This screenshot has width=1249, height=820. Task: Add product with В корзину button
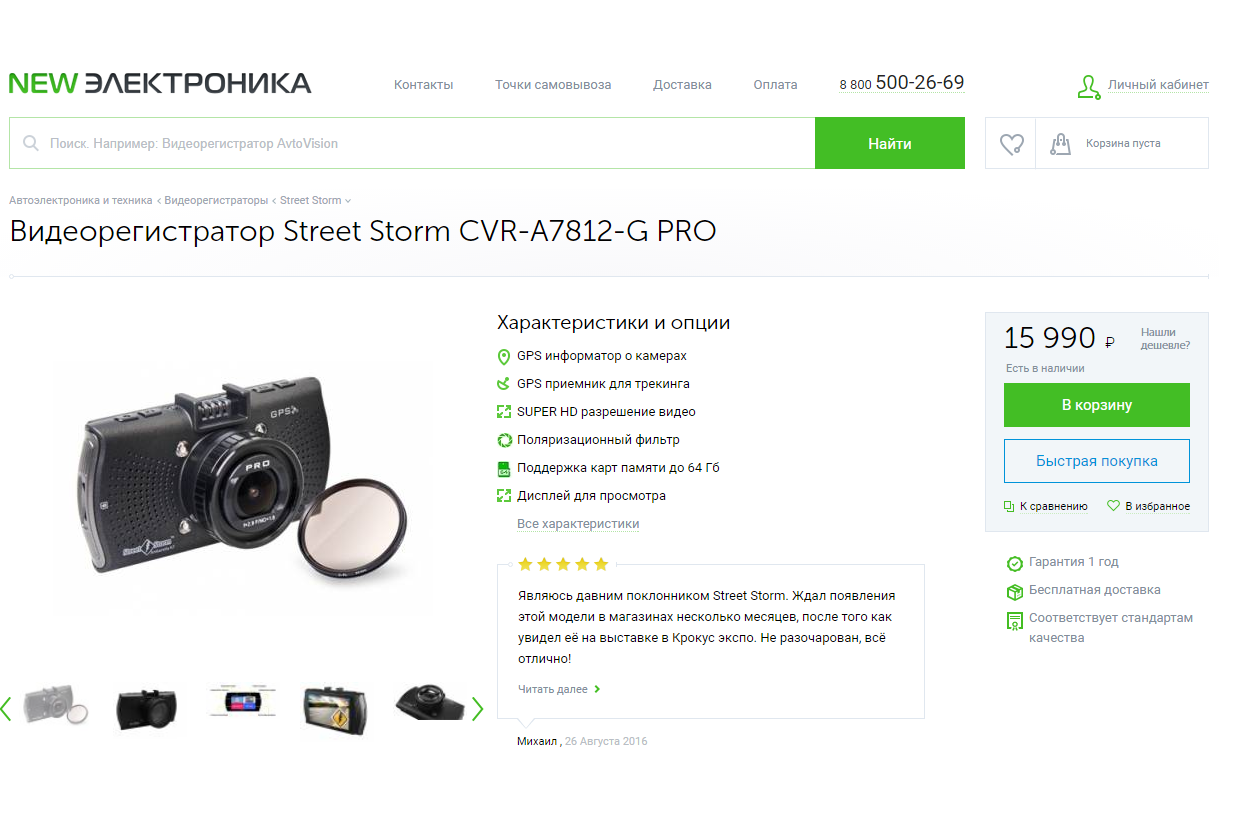click(x=1097, y=405)
